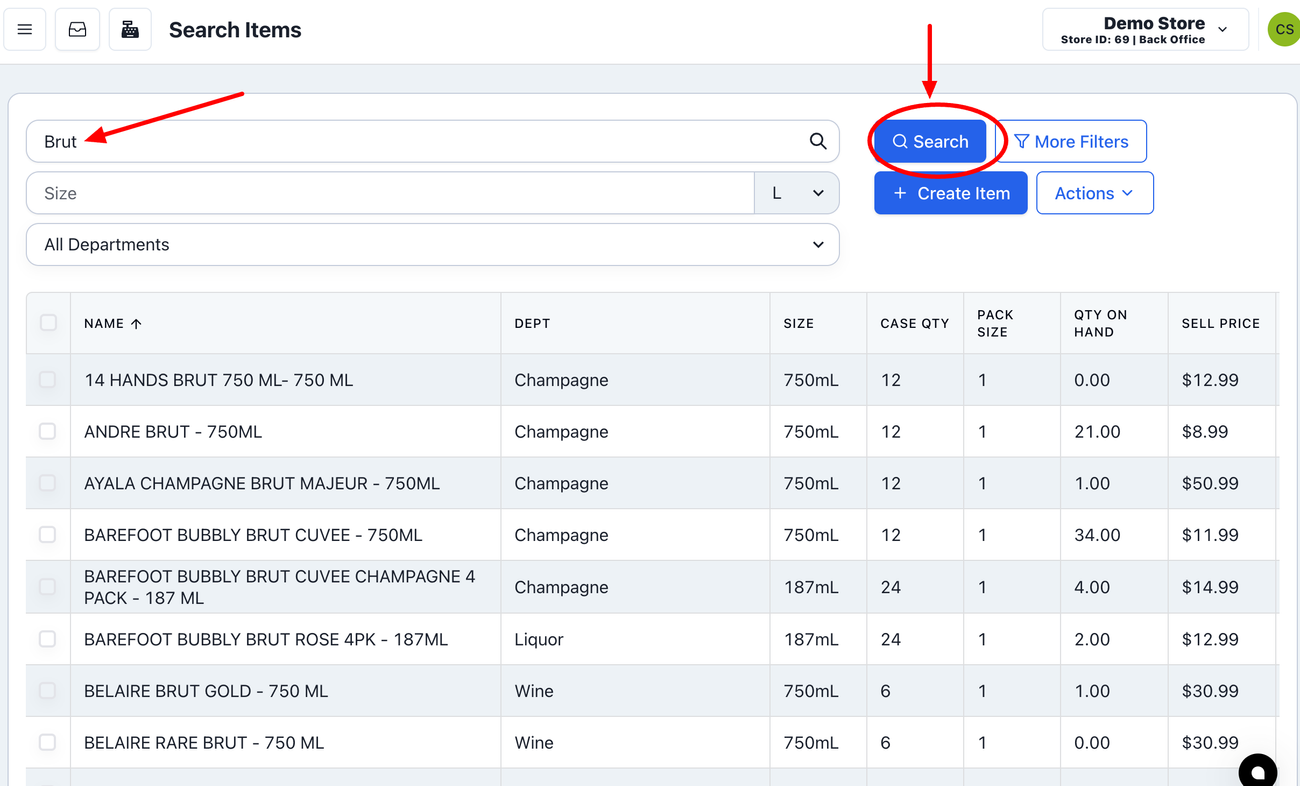Click the magnifier icon in search field
1300x786 pixels.
click(x=817, y=142)
